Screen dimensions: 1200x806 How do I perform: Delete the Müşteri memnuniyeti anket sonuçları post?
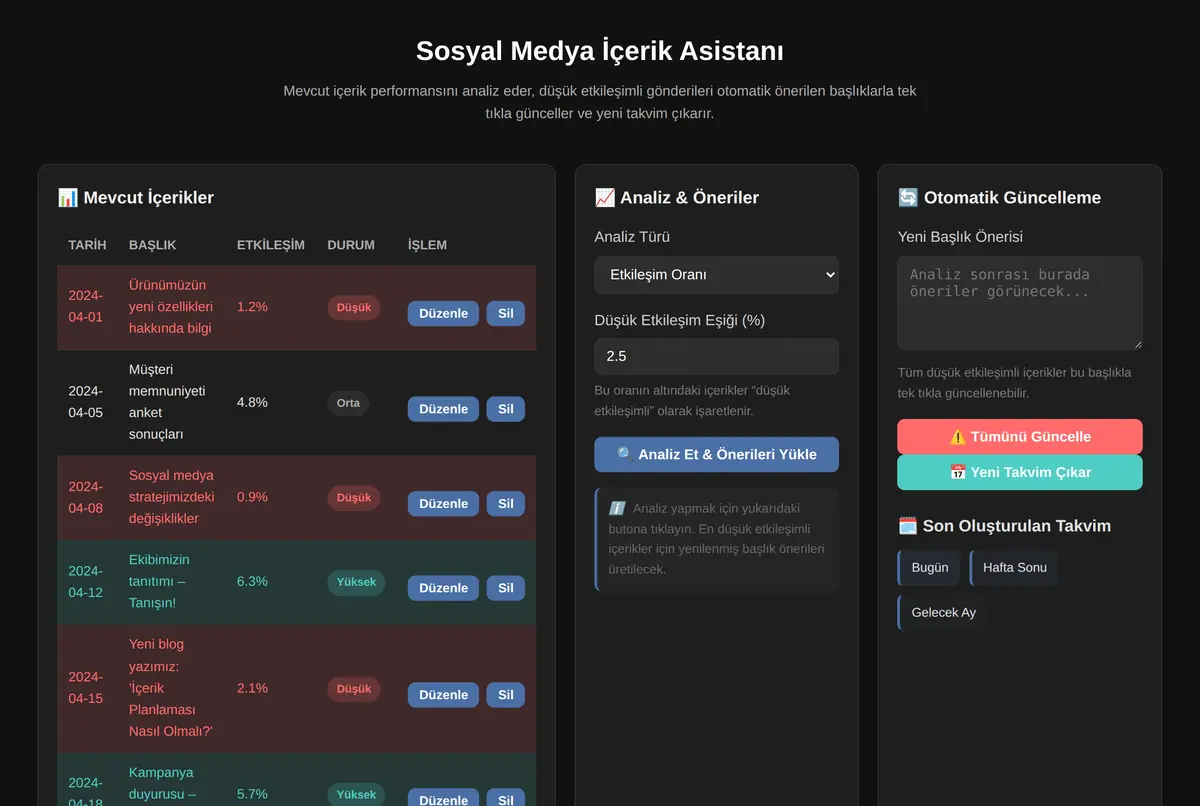click(506, 408)
